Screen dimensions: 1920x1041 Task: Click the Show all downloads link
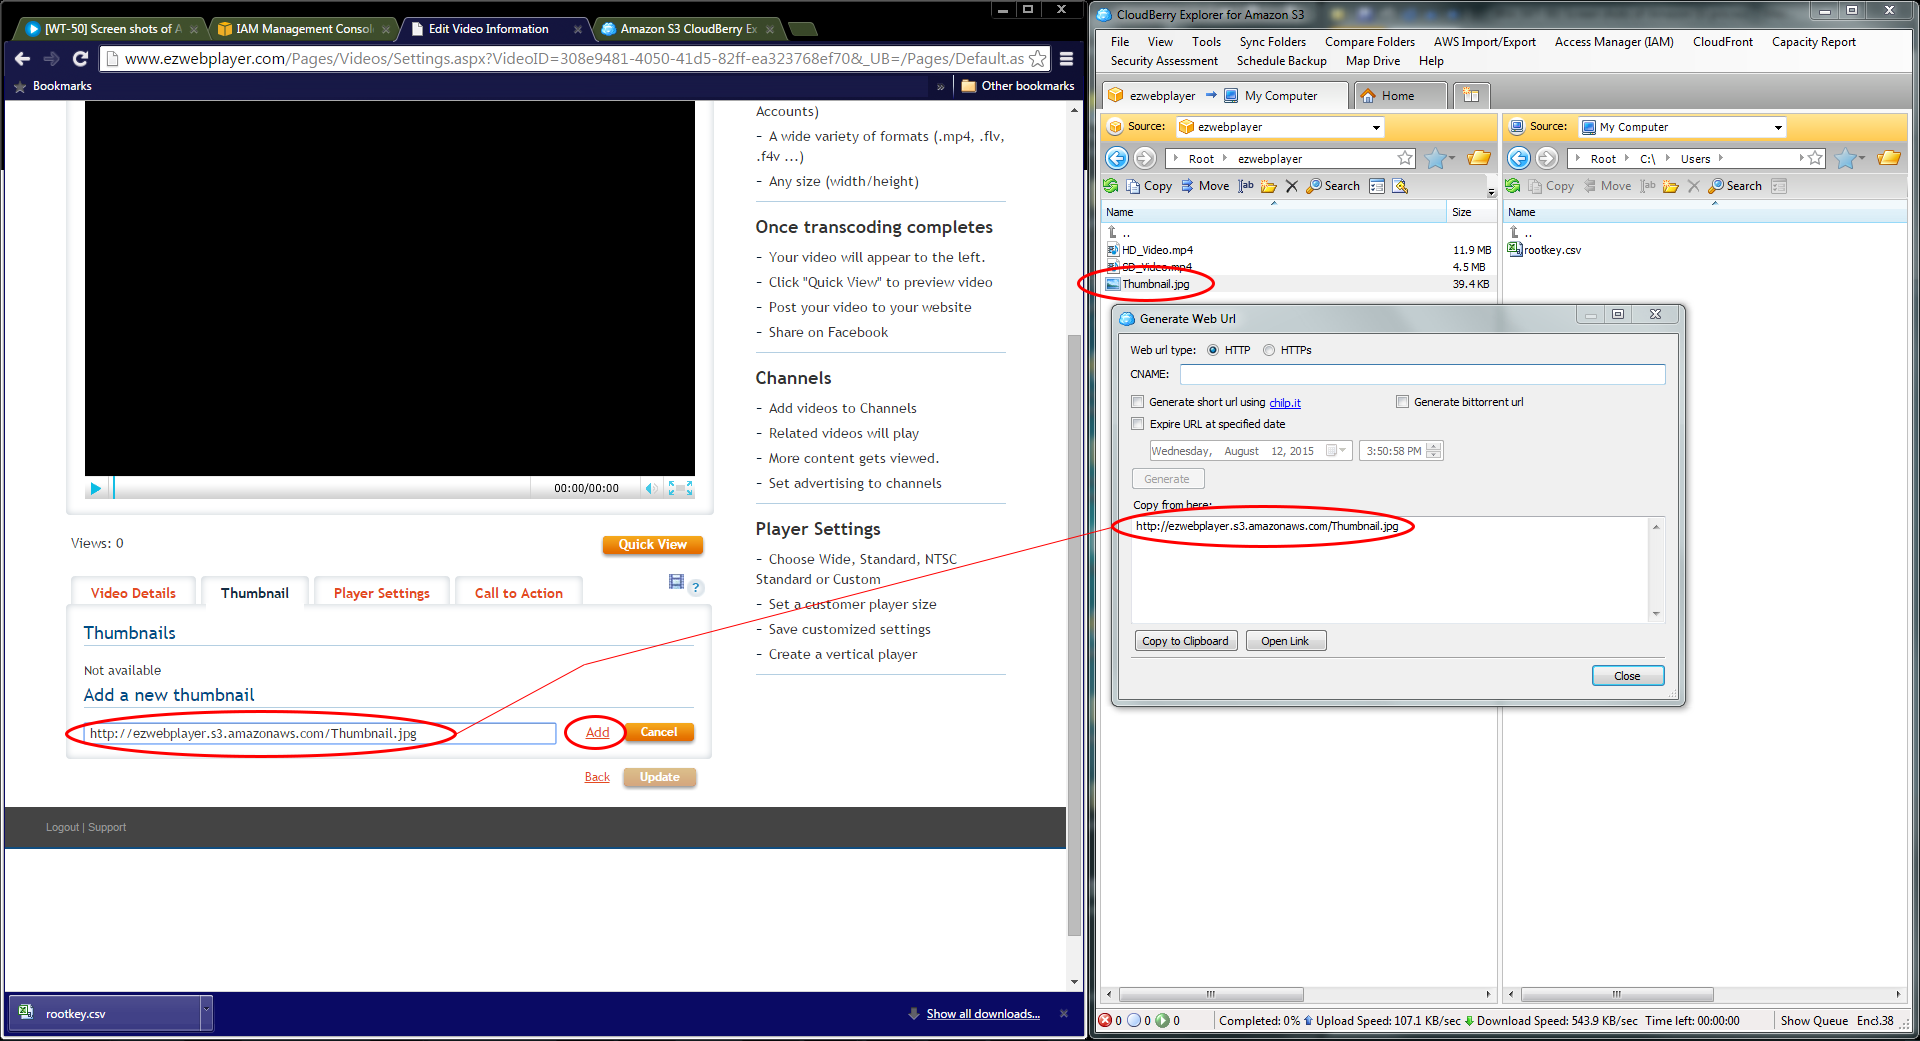(983, 1014)
